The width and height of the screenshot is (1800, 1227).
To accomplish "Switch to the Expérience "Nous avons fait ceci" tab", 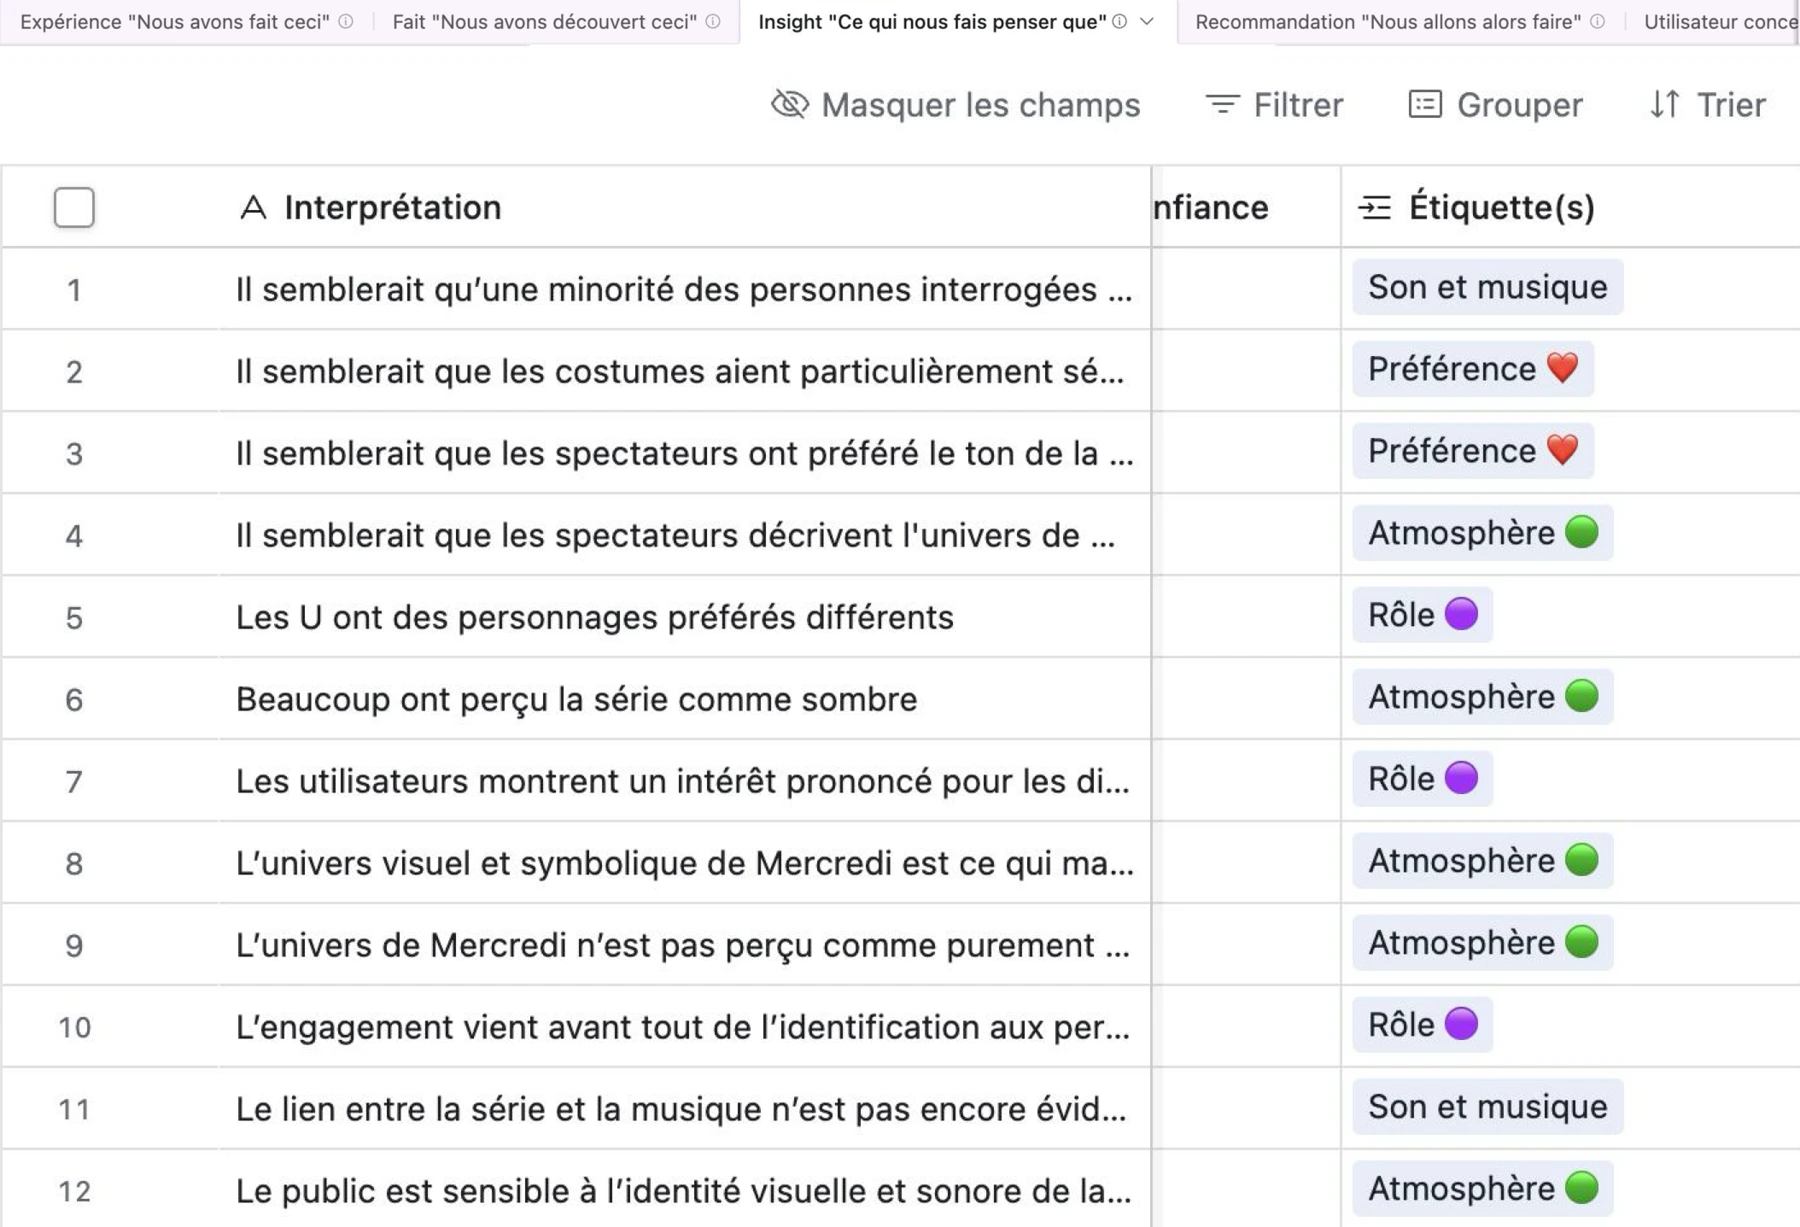I will (186, 21).
